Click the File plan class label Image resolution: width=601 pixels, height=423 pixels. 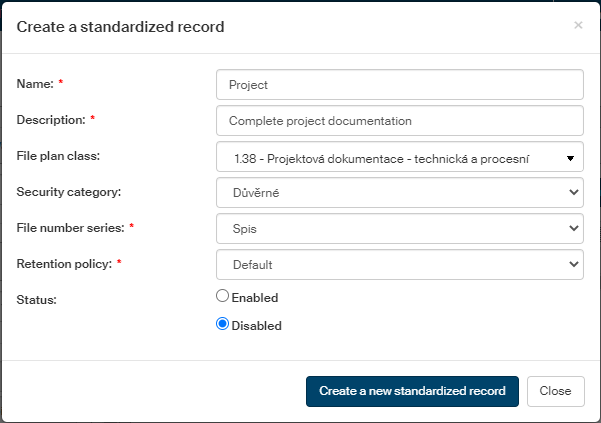(58, 156)
